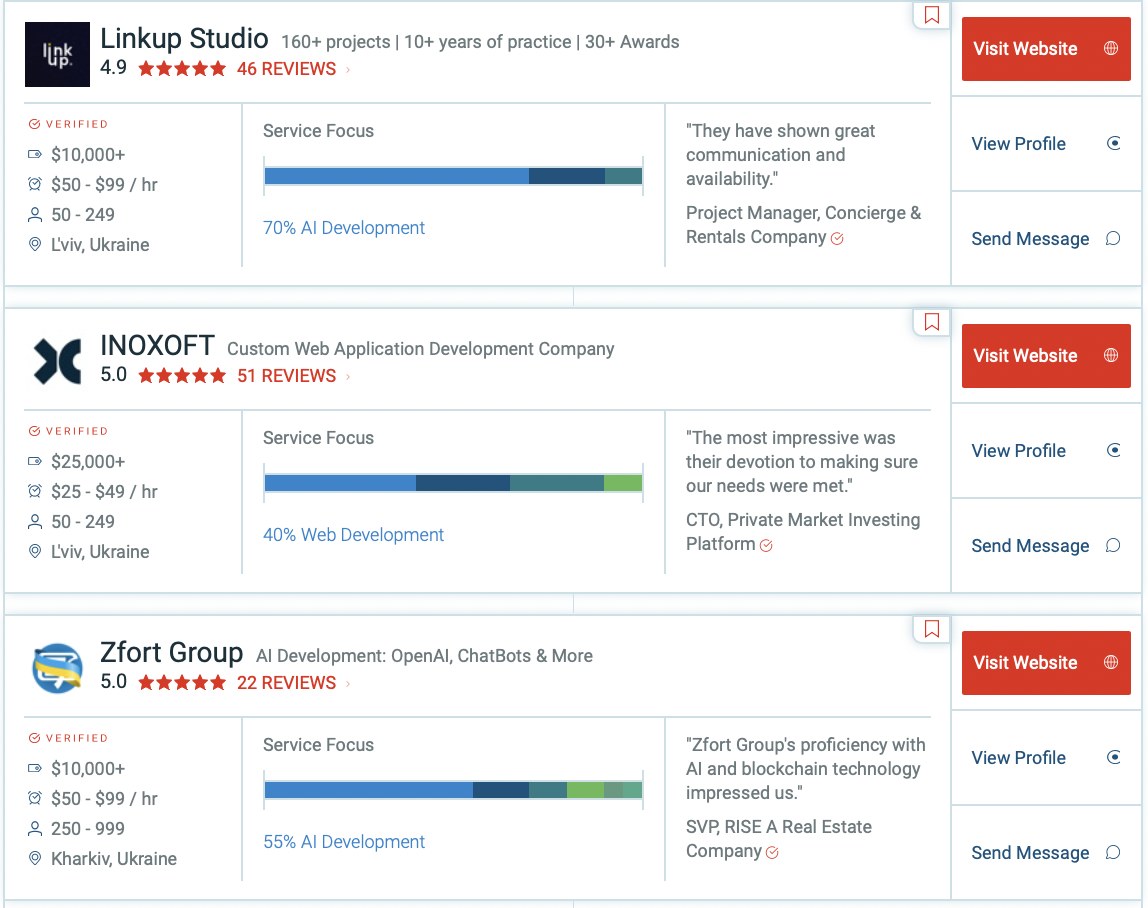Click the budget tag icon beside $25,000+

34,461
